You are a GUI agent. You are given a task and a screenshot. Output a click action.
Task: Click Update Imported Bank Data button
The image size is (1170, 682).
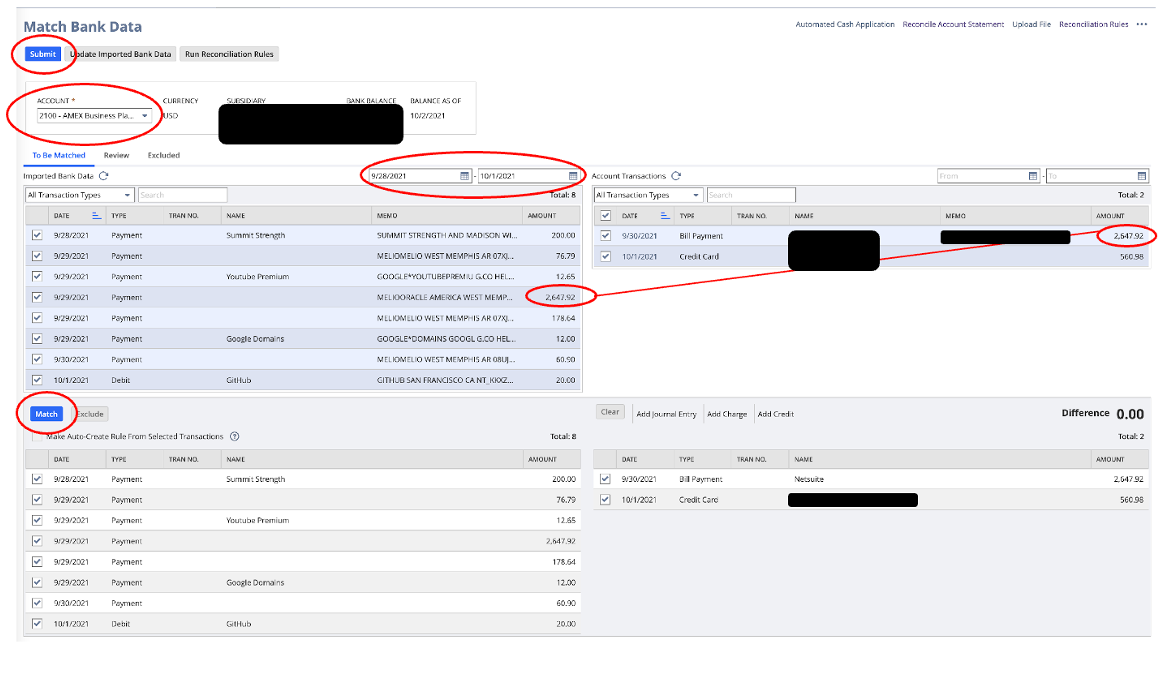121,54
